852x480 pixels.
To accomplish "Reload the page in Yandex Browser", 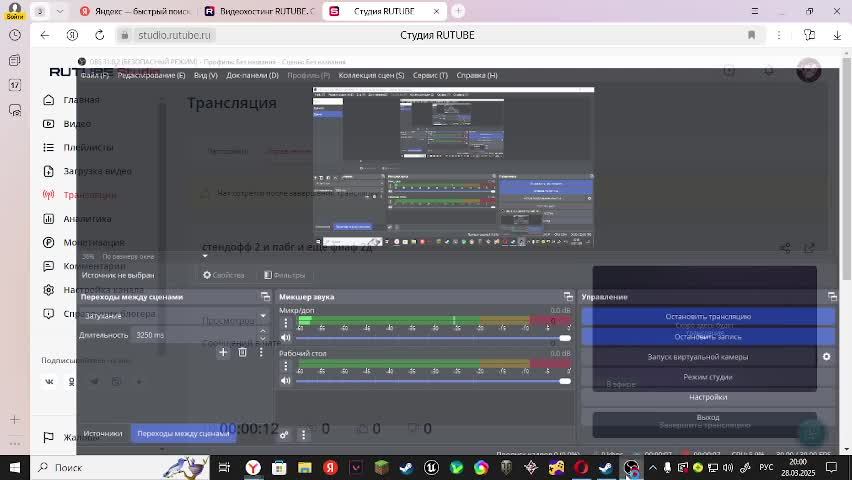I will point(99,35).
